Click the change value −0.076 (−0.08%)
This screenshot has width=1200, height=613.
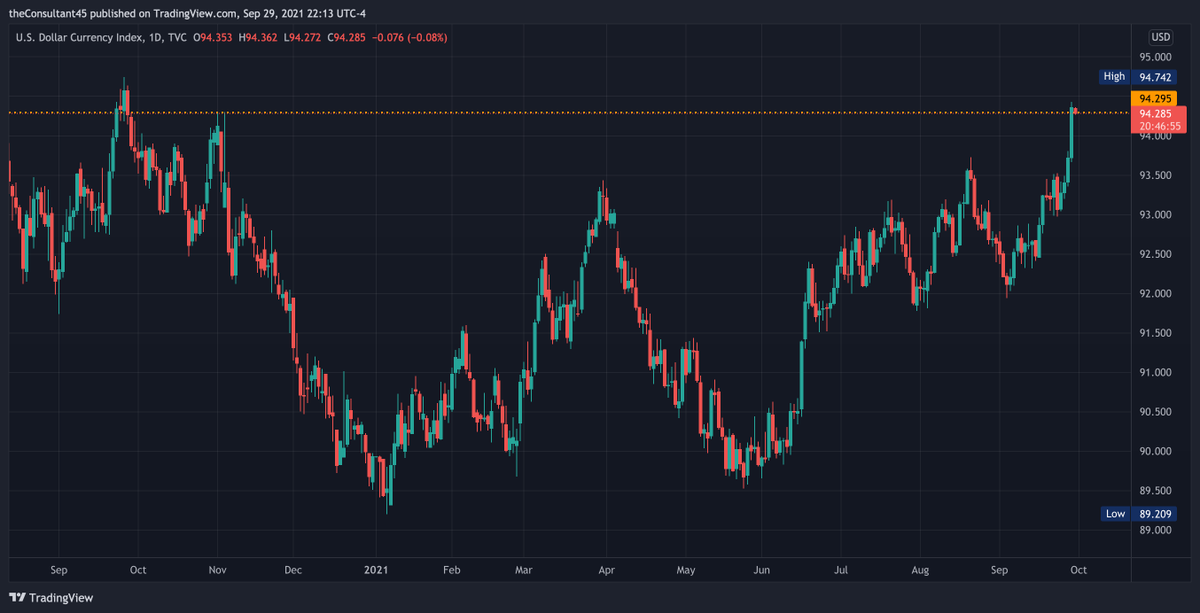tap(412, 37)
